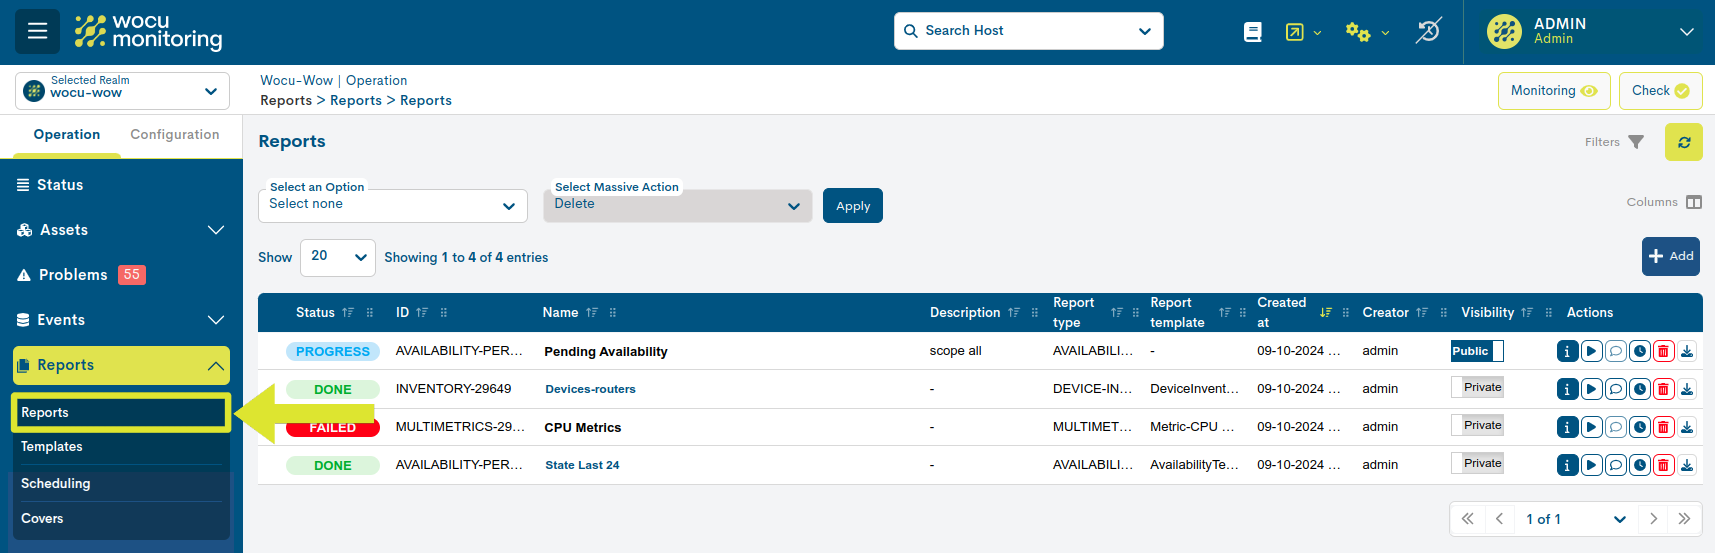This screenshot has width=1715, height=553.
Task: Click the Search Host field
Action: point(1027,31)
